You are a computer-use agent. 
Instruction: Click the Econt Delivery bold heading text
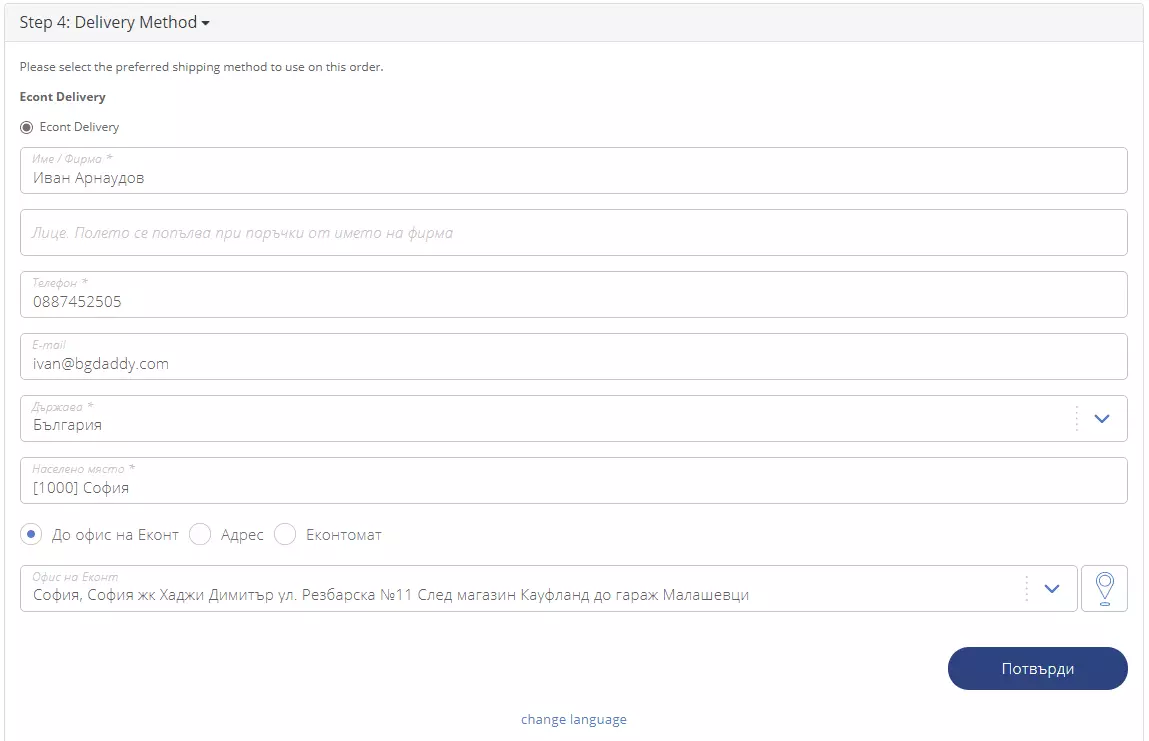(62, 97)
